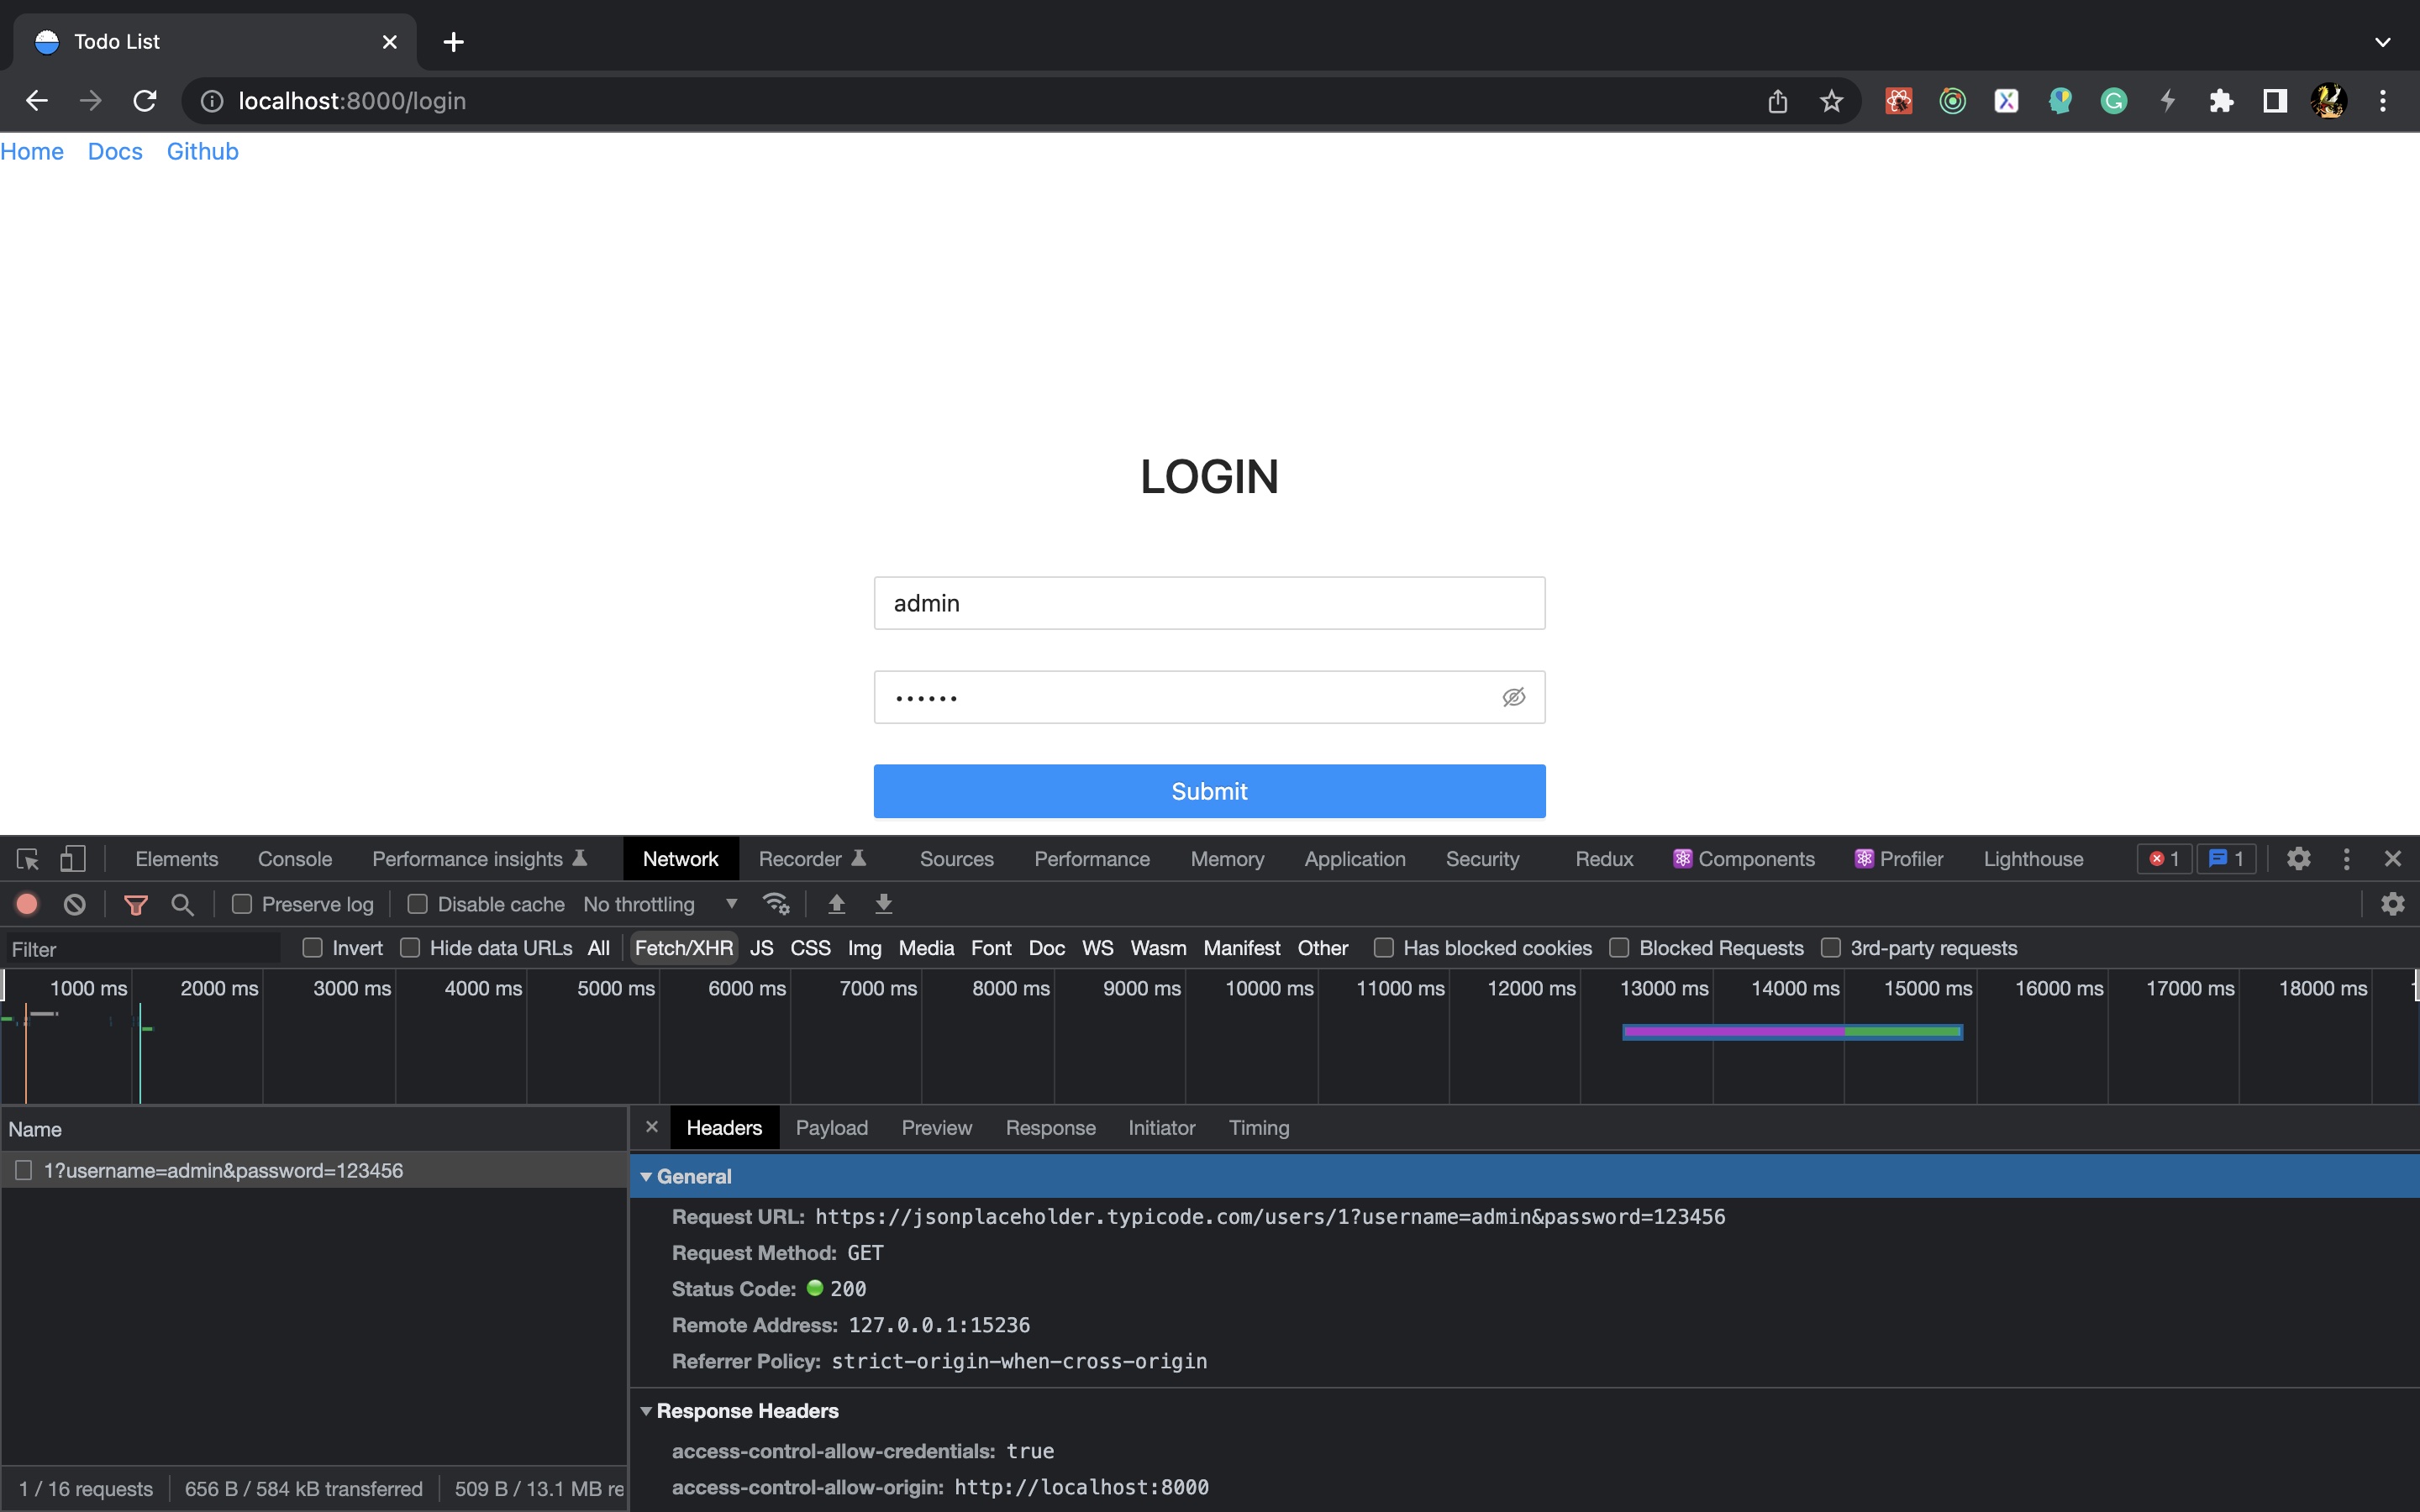Click the record network log button
Viewport: 2420px width, 1512px height.
(x=27, y=904)
